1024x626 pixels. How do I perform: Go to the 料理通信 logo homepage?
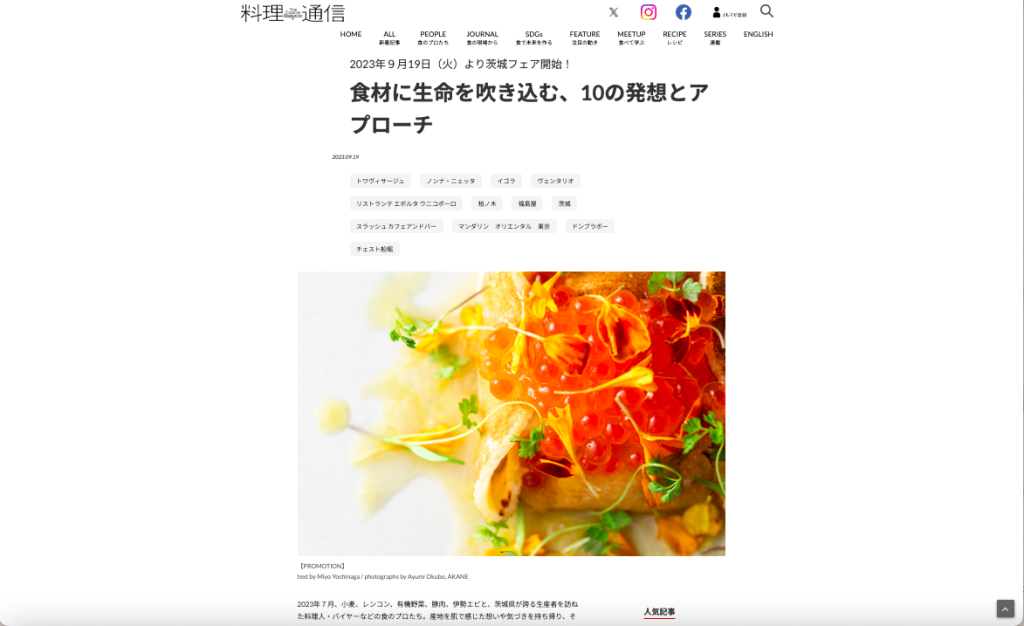pos(293,13)
